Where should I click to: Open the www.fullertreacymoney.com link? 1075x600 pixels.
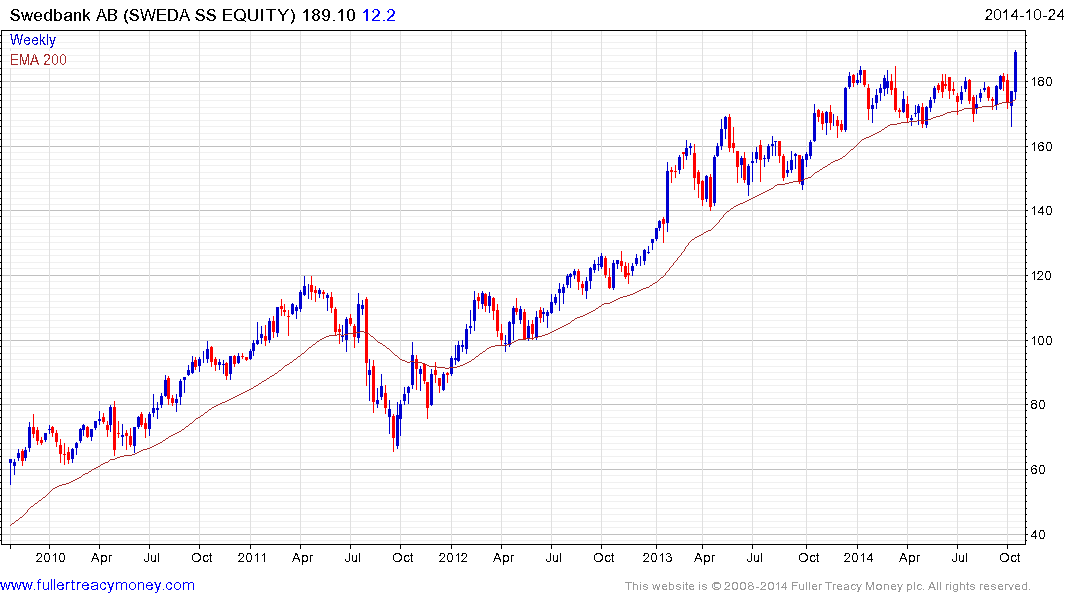tap(97, 585)
